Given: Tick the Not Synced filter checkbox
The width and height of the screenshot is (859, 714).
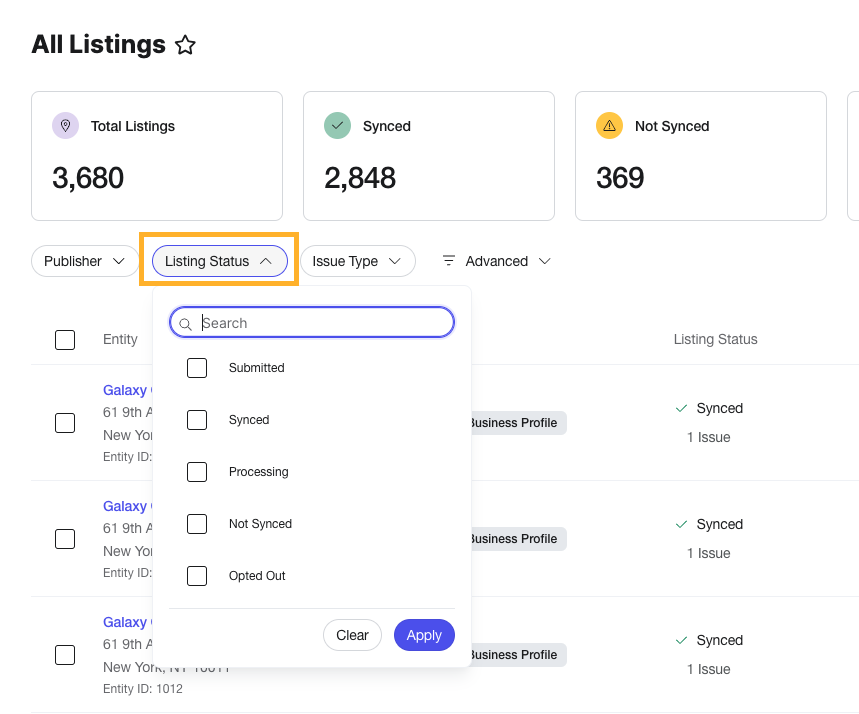Looking at the screenshot, I should pos(197,524).
